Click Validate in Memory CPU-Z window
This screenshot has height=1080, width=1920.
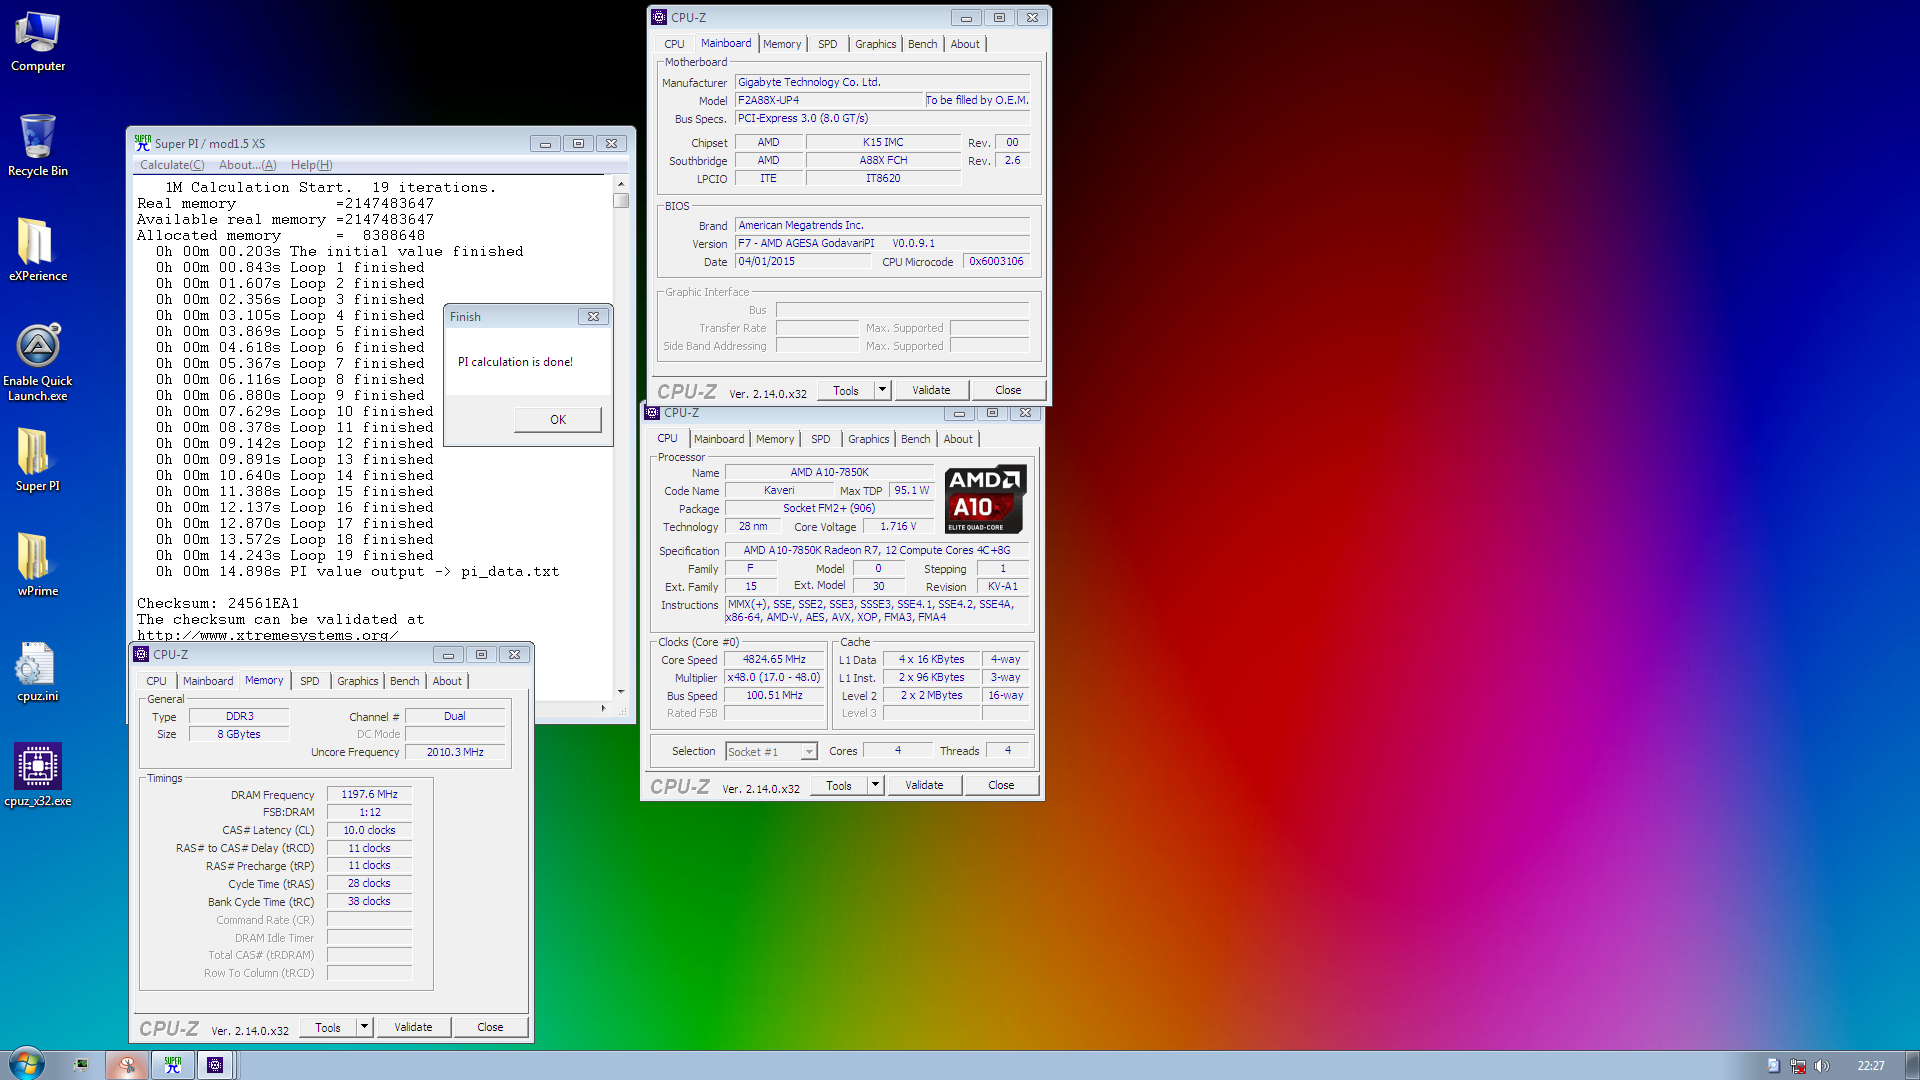pos(413,1027)
